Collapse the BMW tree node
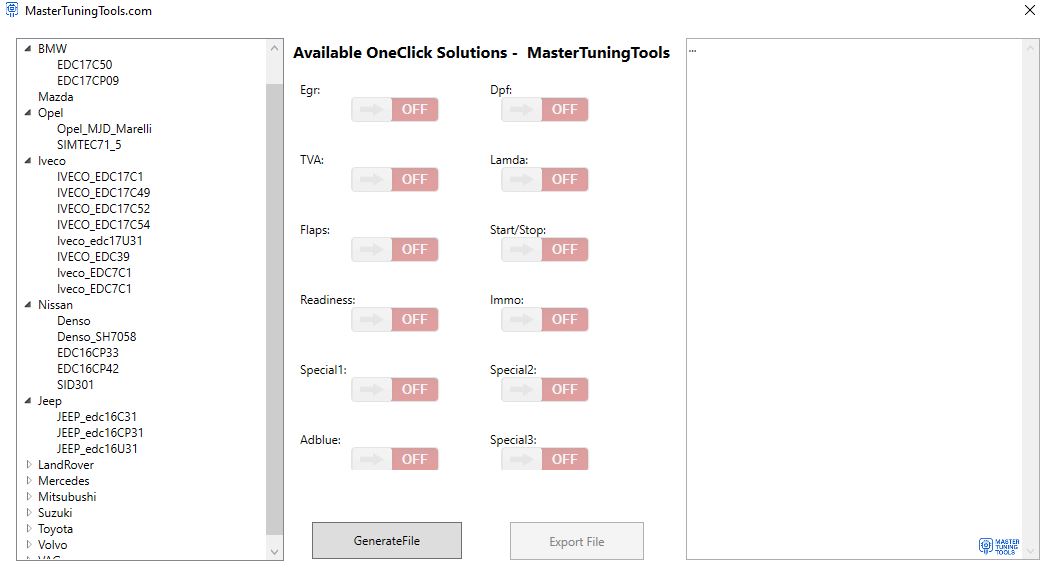The image size is (1044, 570). tap(28, 49)
